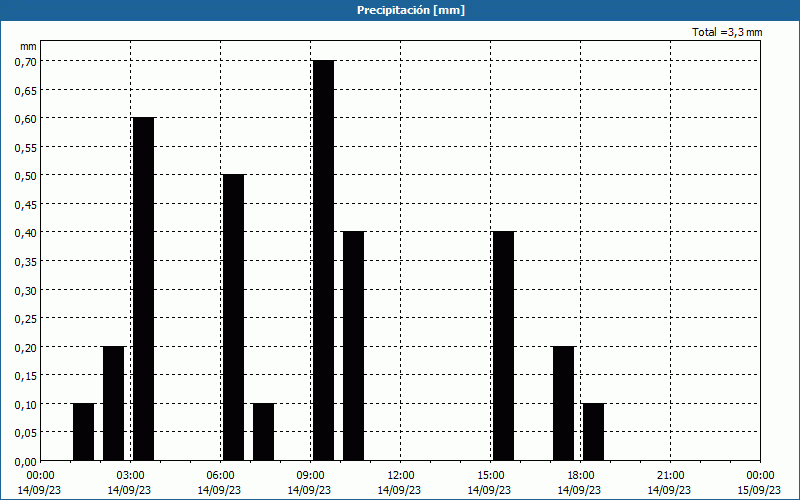Image resolution: width=800 pixels, height=500 pixels.
Task: Click the 0,70 y-axis label
Action: 26,61
